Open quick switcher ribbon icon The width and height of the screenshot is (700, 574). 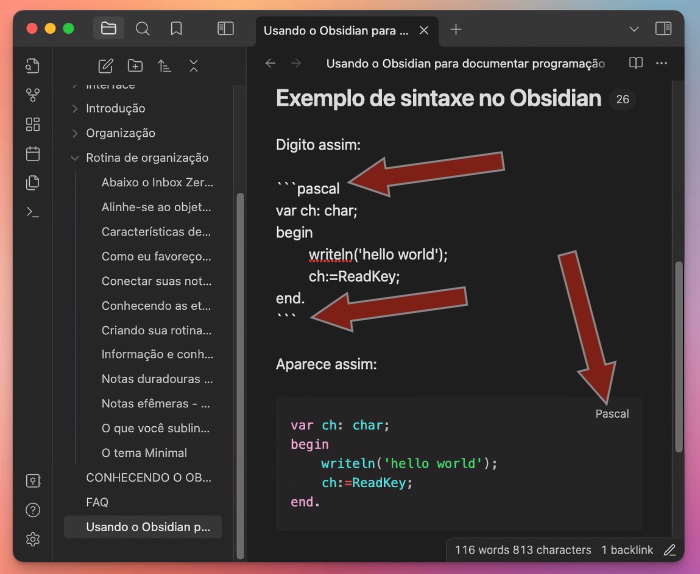tap(33, 66)
